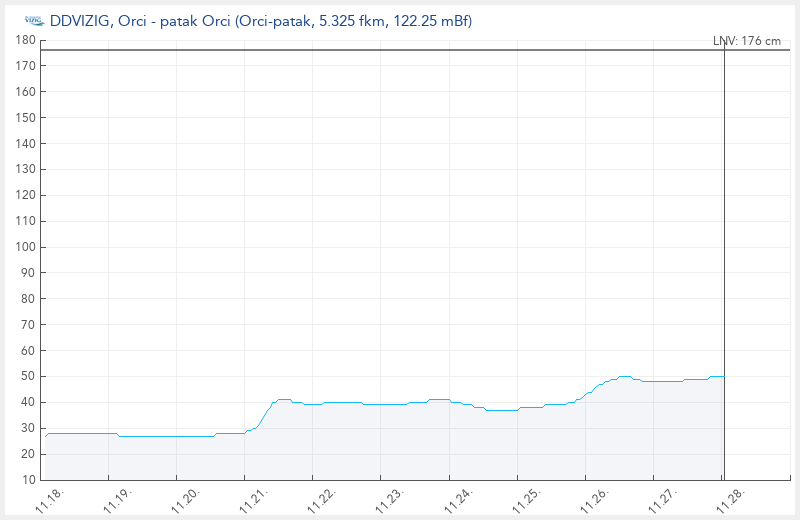This screenshot has height=520, width=800.
Task: Click the 11.22. date tick label
Action: pyautogui.click(x=322, y=500)
